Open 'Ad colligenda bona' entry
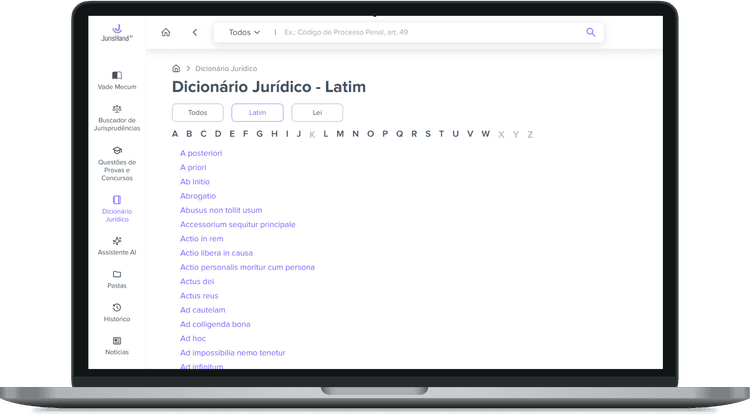The image size is (750, 416). [x=215, y=324]
